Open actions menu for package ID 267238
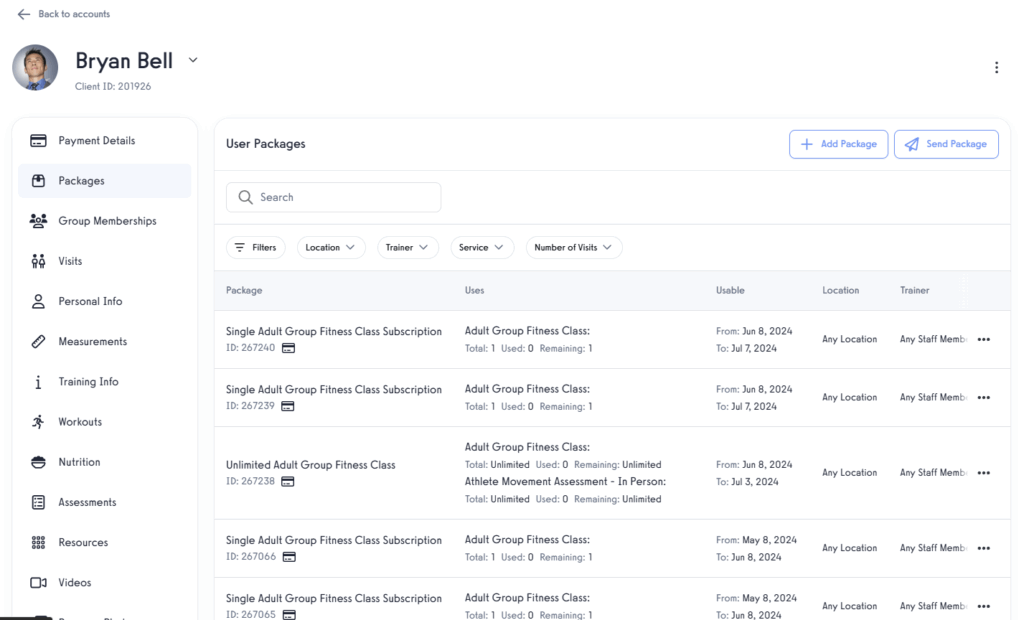This screenshot has width=1024, height=620. click(983, 472)
